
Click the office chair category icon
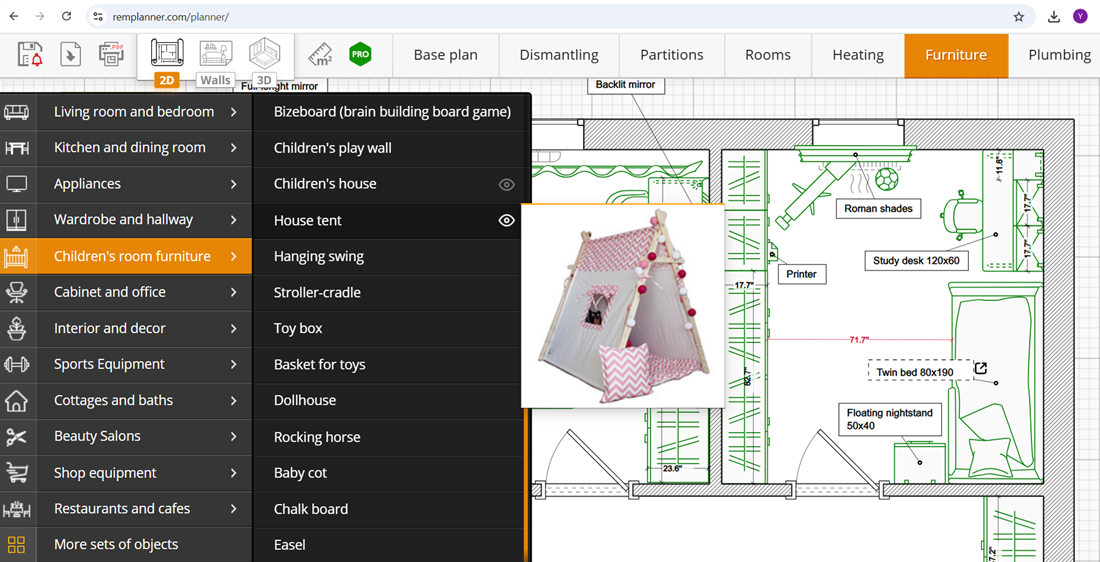click(x=16, y=292)
